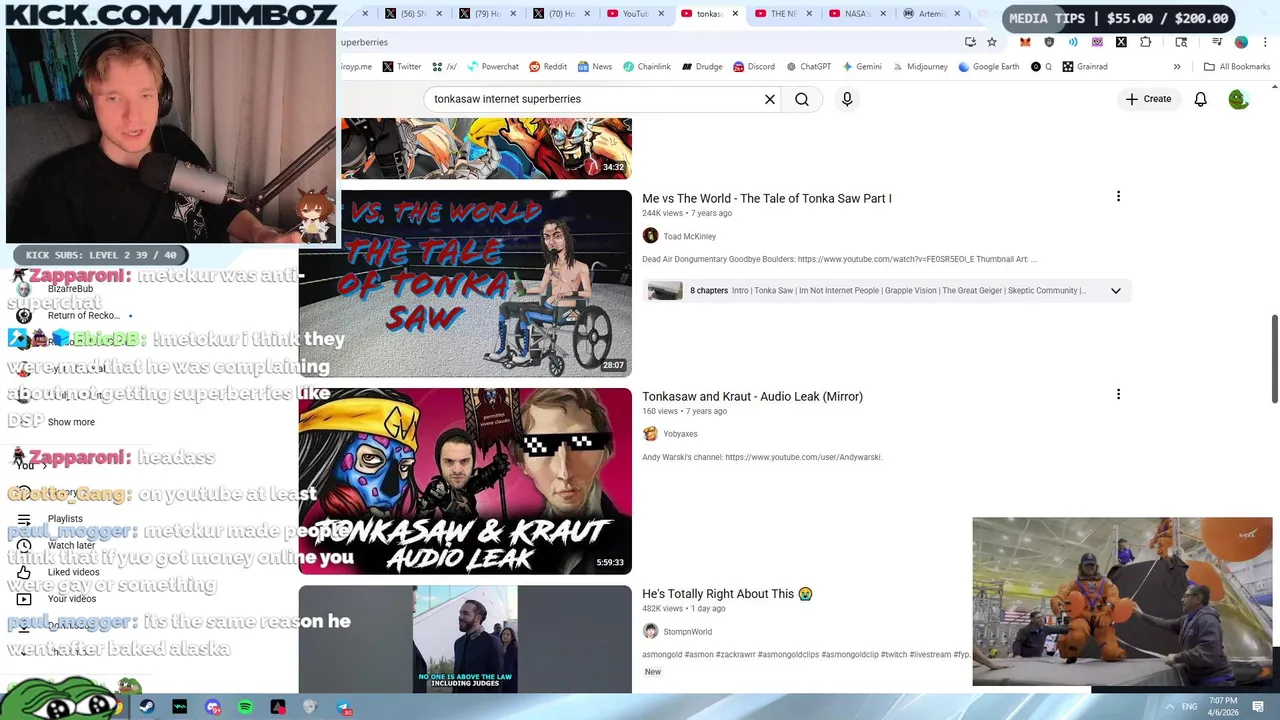
Task: Open the Chainlink bookmark
Action: (x=646, y=67)
